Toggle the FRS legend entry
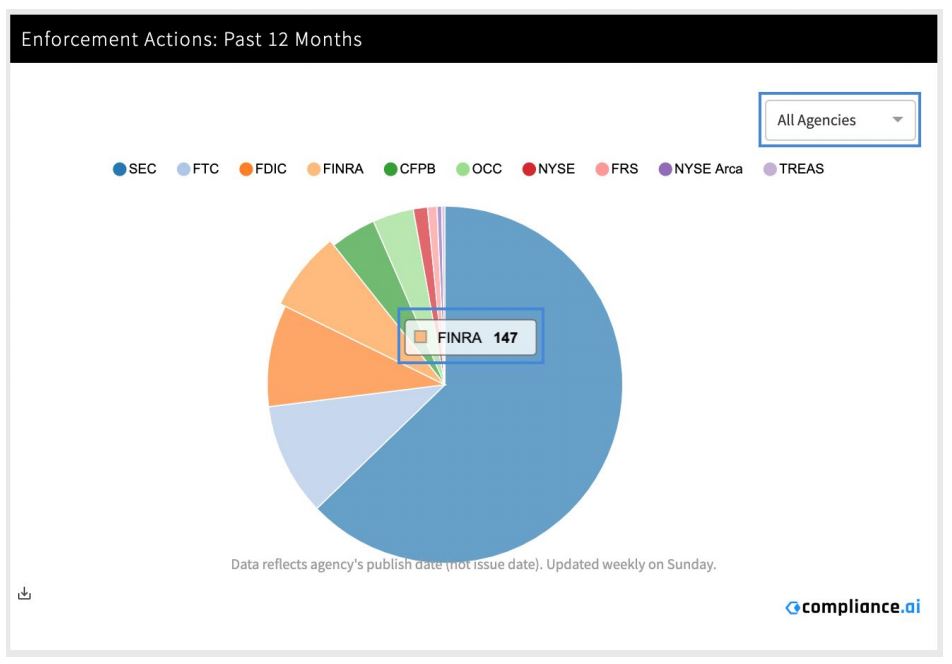This screenshot has height=664, width=952. (x=617, y=169)
